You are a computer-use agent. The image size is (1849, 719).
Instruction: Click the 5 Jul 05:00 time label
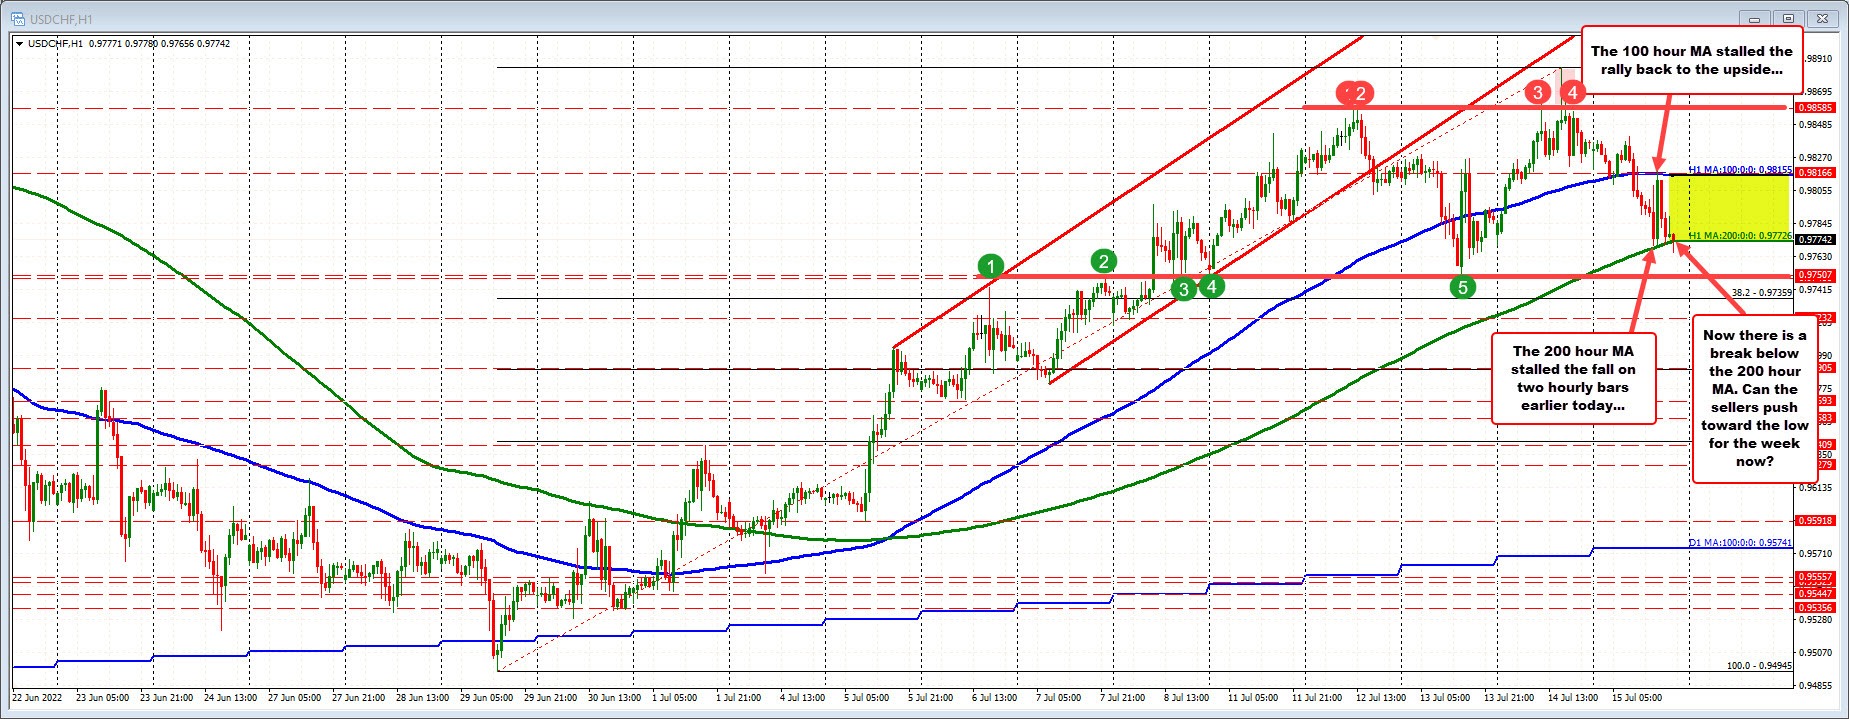pos(868,697)
